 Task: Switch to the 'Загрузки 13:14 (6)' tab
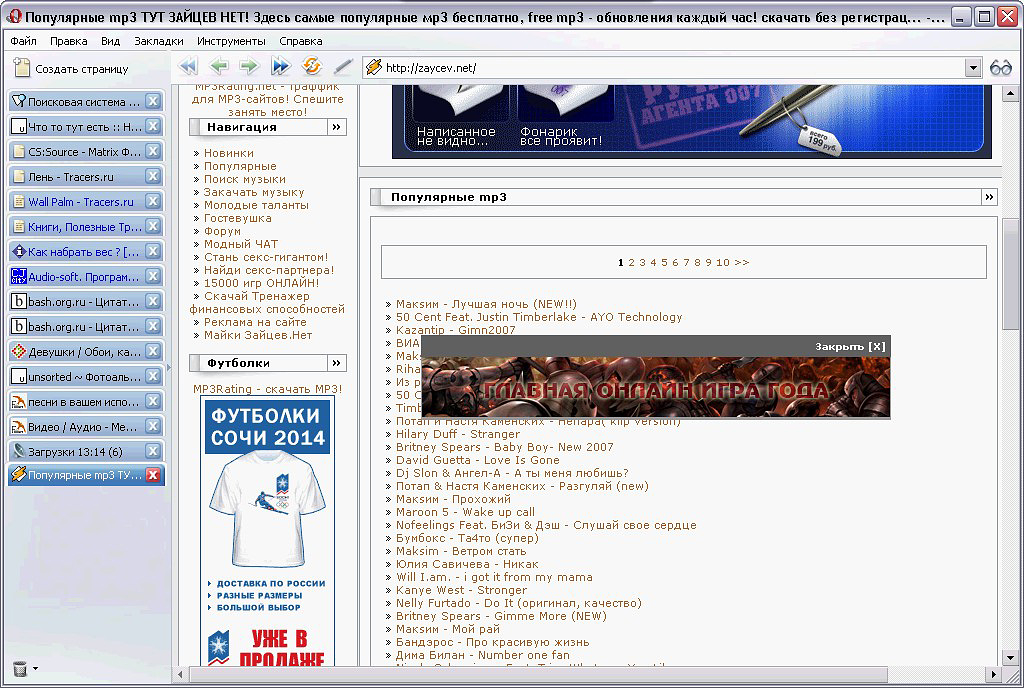point(76,451)
